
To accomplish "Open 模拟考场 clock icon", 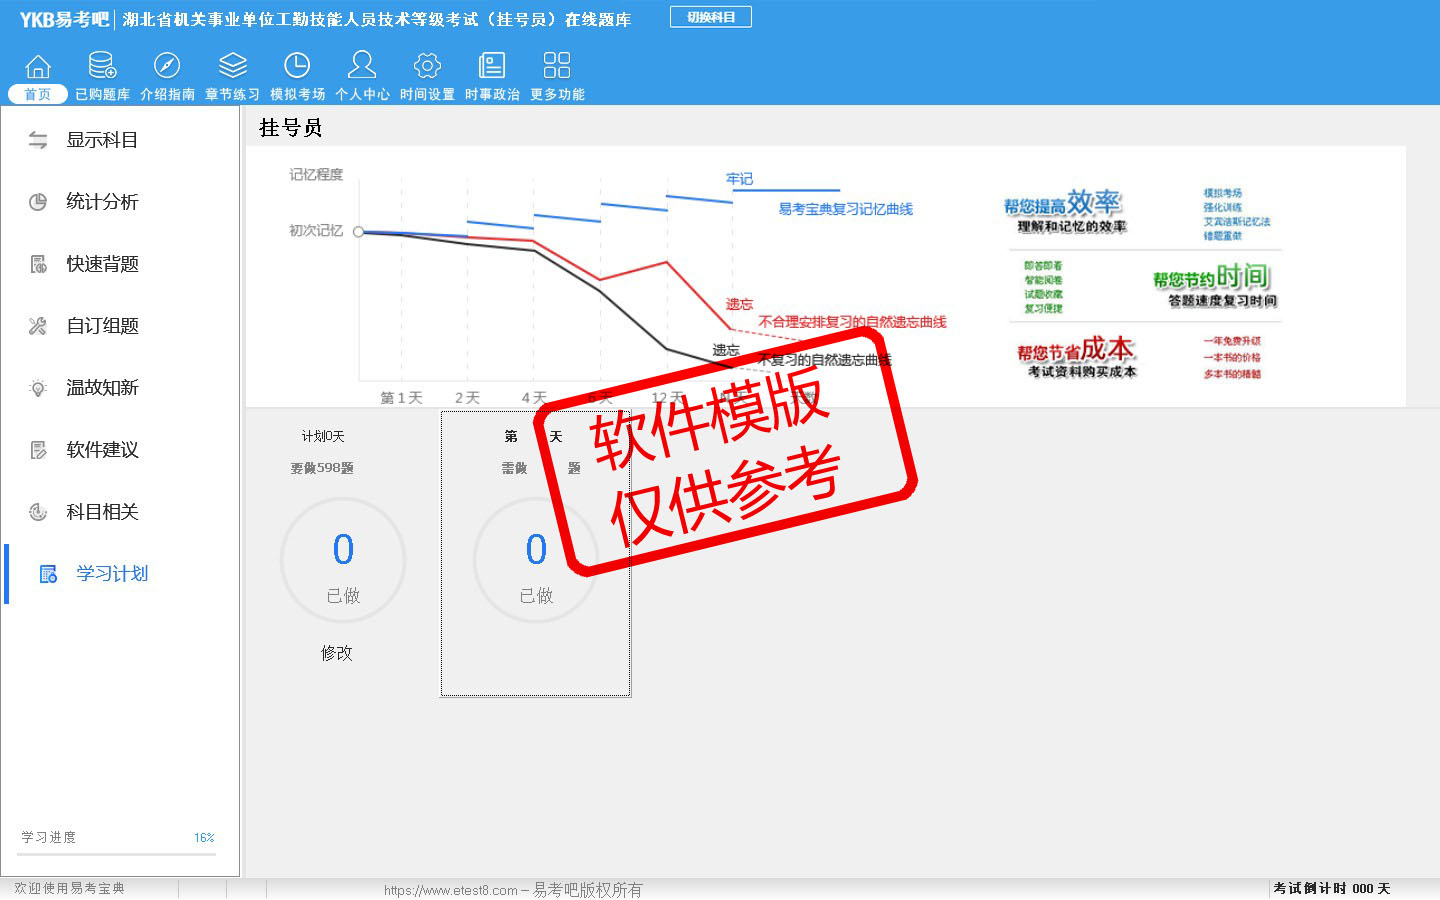I will [x=297, y=66].
